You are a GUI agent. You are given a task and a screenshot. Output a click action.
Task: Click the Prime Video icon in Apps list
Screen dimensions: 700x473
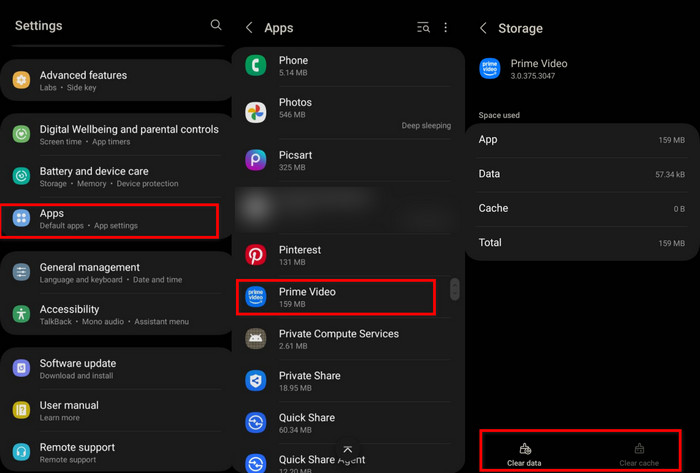[256, 297]
